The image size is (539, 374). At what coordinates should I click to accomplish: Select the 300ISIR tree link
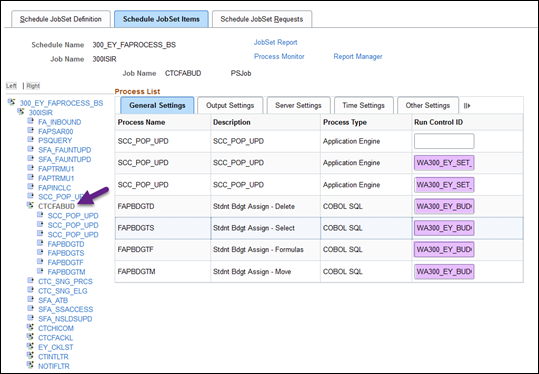pos(41,113)
